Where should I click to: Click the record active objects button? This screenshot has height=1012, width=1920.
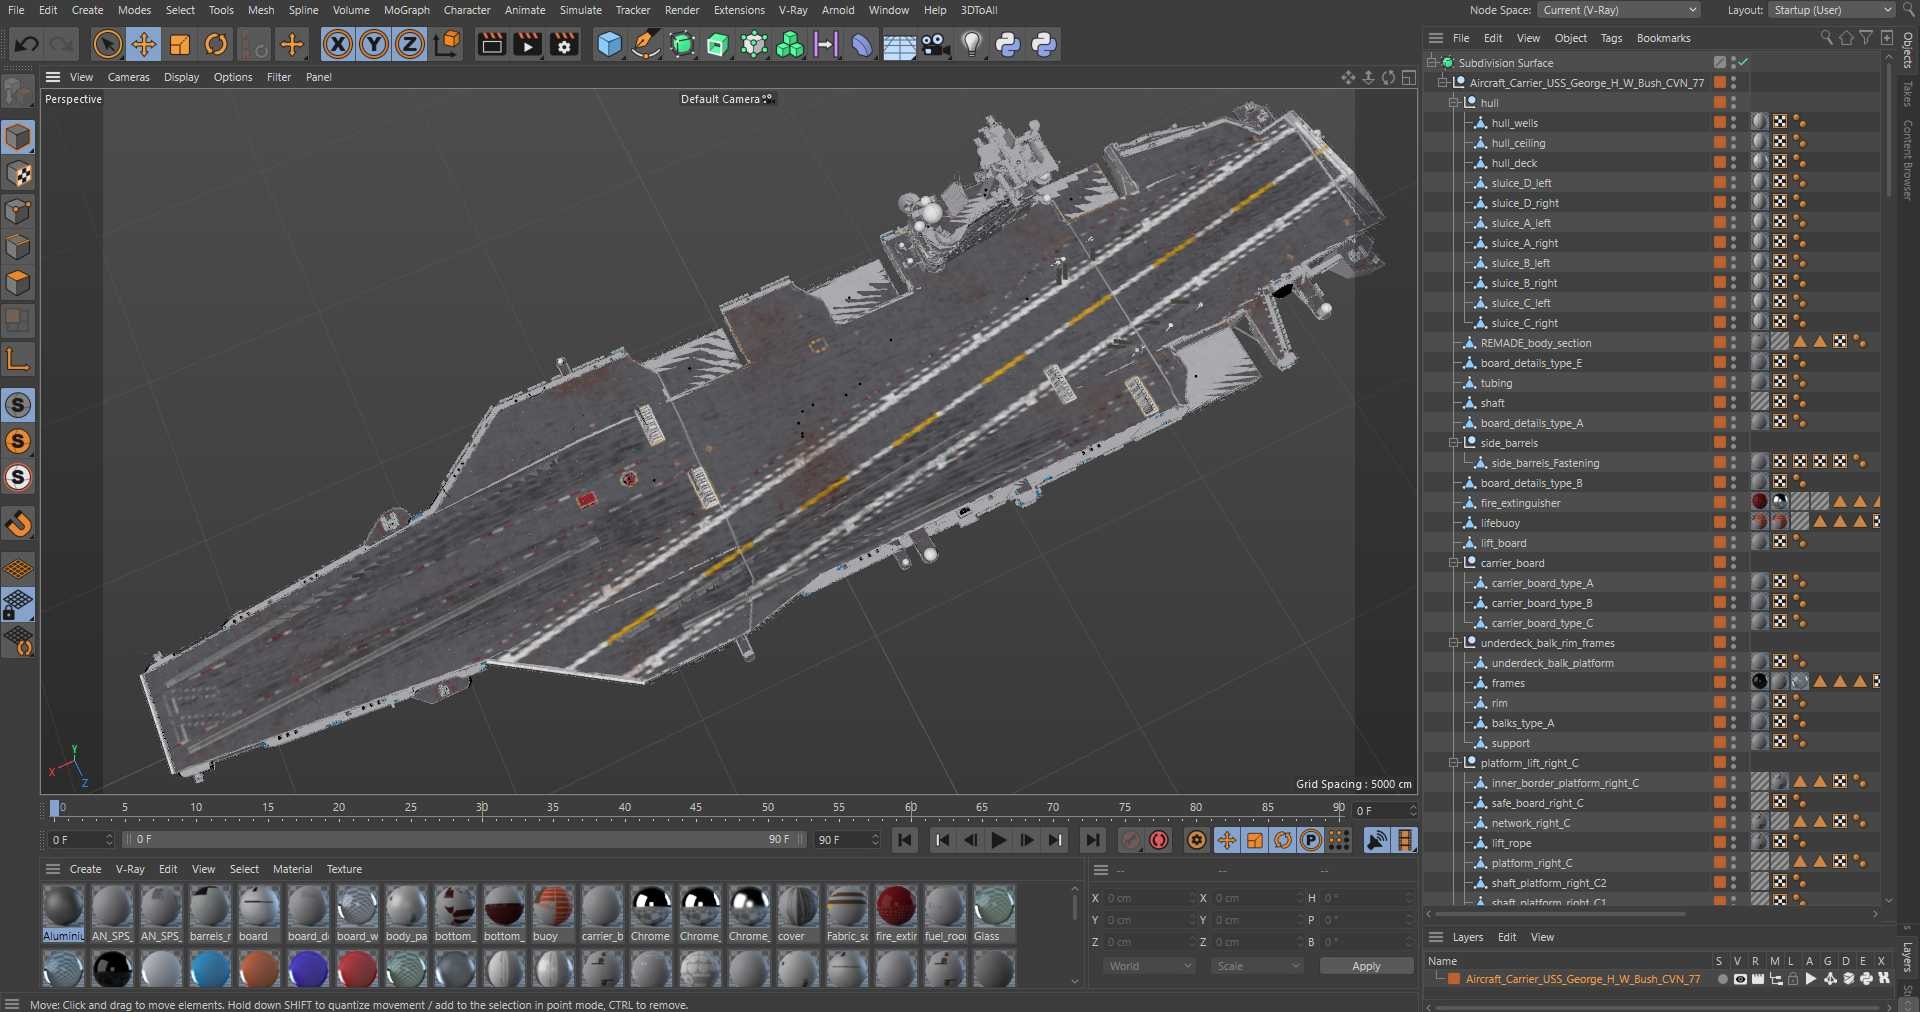(x=1131, y=840)
